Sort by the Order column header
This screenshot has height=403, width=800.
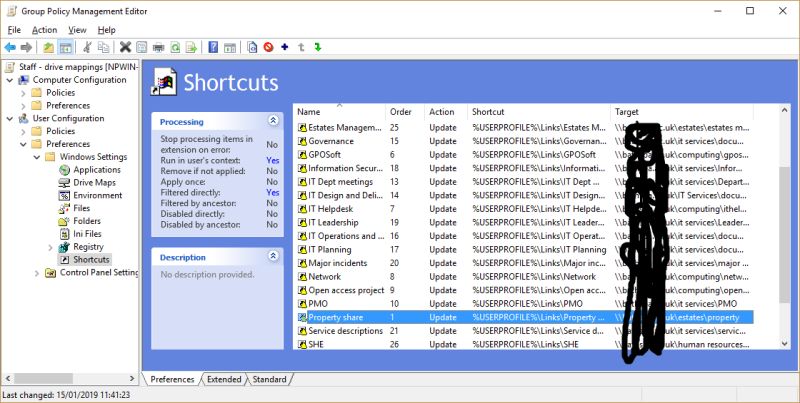point(406,112)
